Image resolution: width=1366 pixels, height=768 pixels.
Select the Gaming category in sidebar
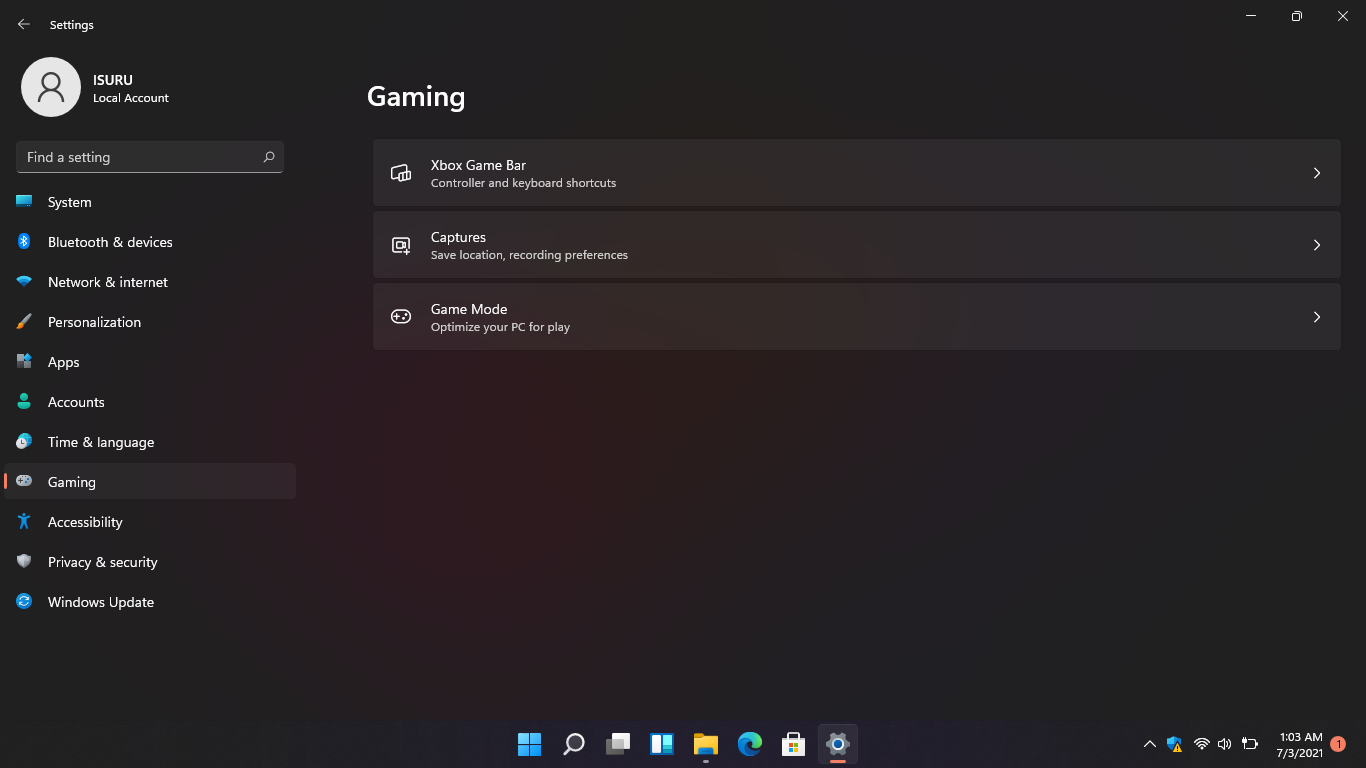click(150, 482)
